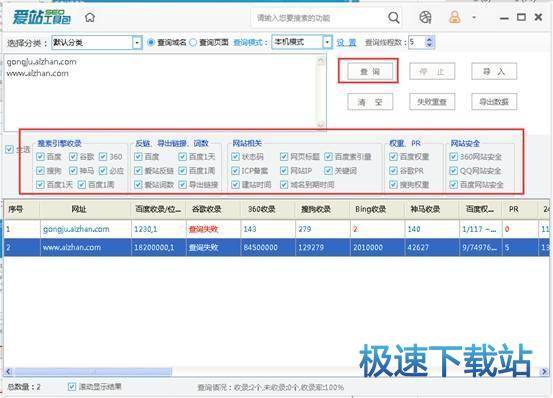
Task: Open the orange user account icon
Action: pyautogui.click(x=455, y=17)
